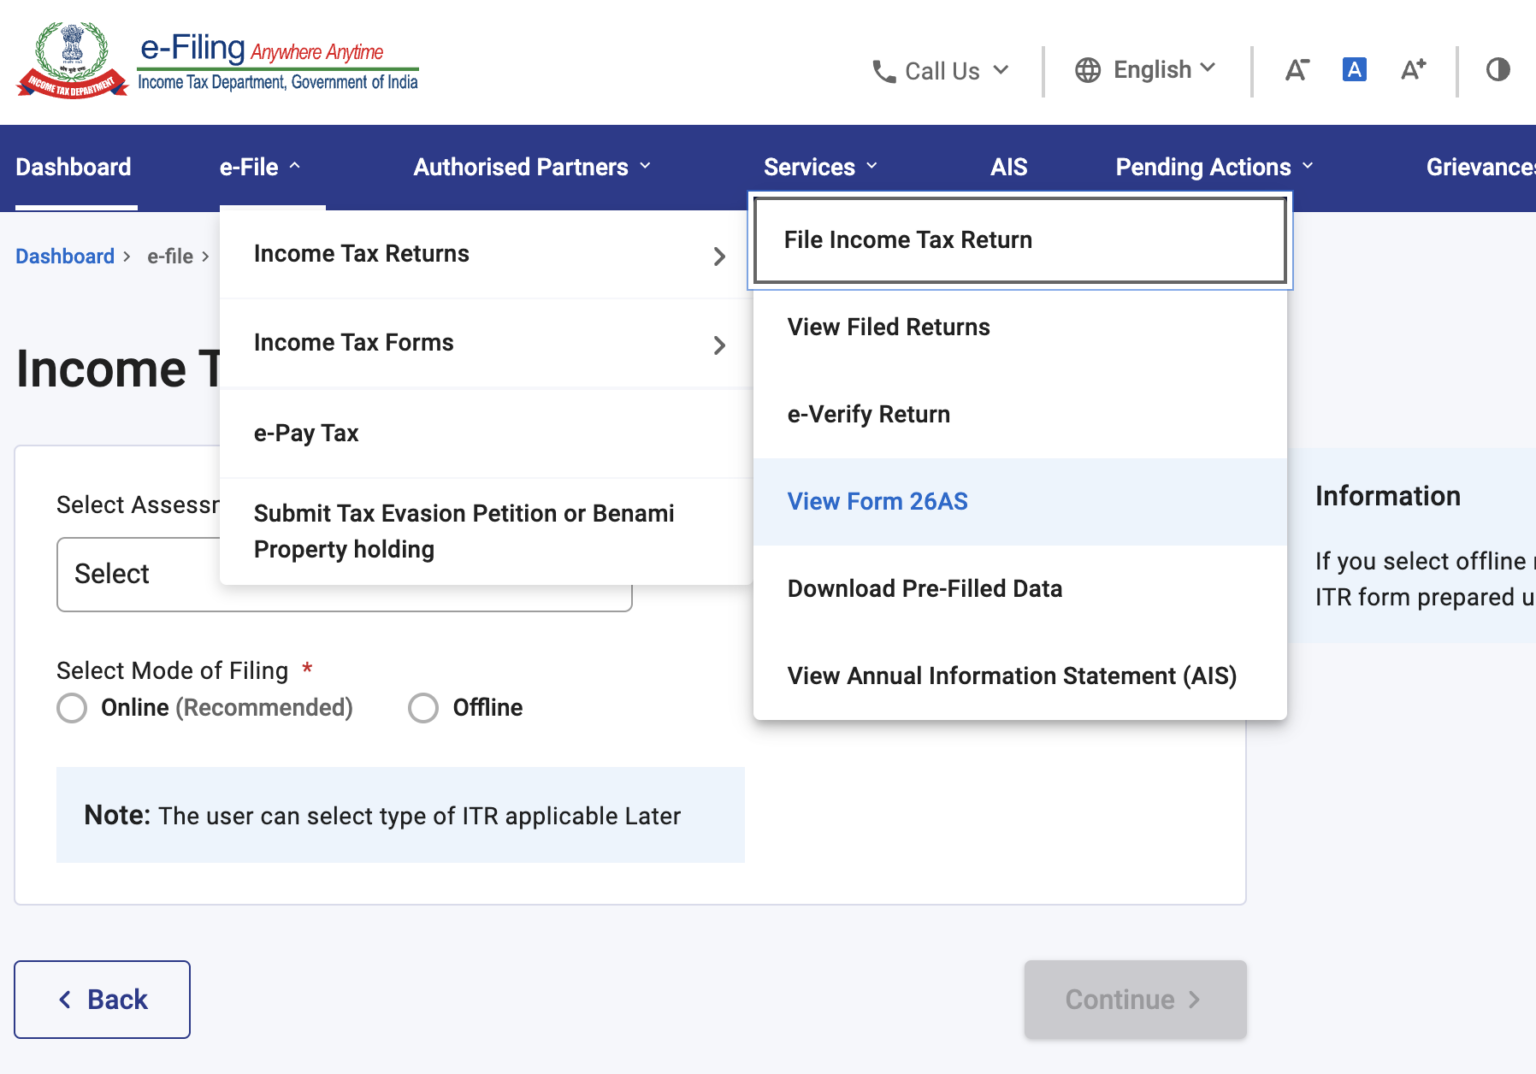Decrease font size with A- icon

coord(1297,70)
